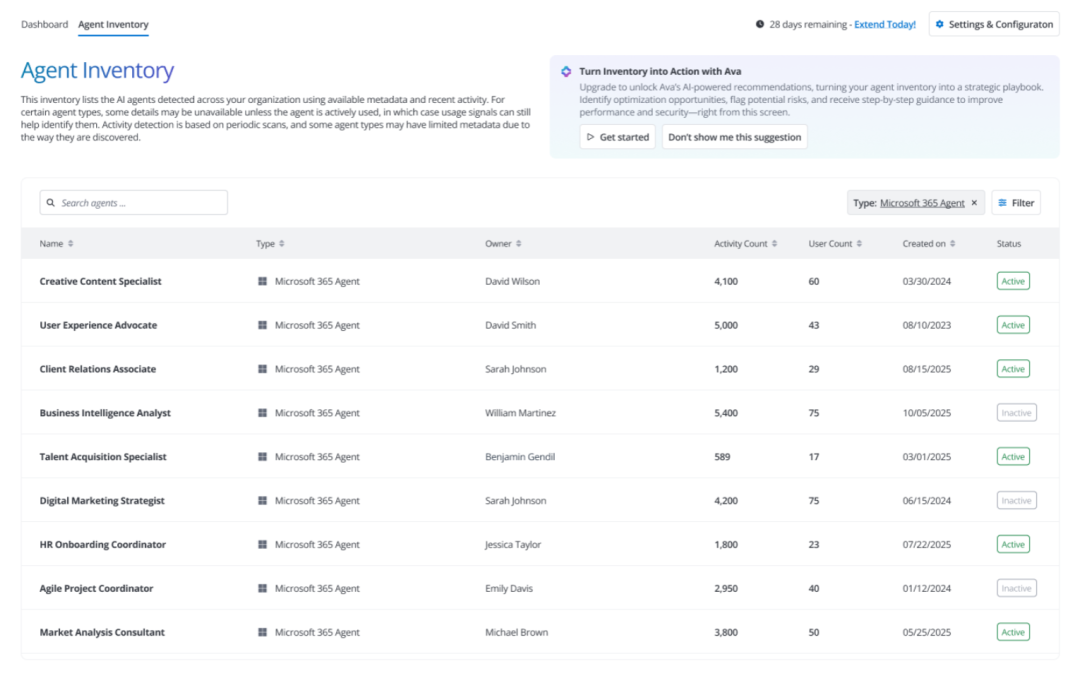Click Microsoft 365 icon in Talent Acquisition row
This screenshot has height=673, width=1080.
[262, 457]
